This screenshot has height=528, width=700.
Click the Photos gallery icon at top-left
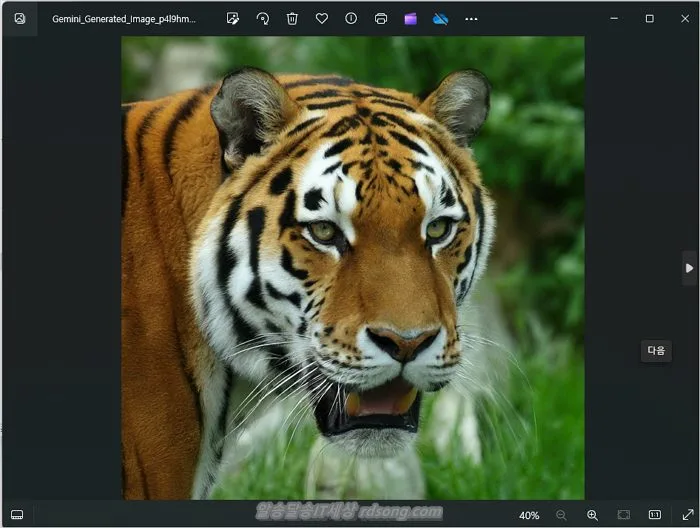(x=20, y=18)
